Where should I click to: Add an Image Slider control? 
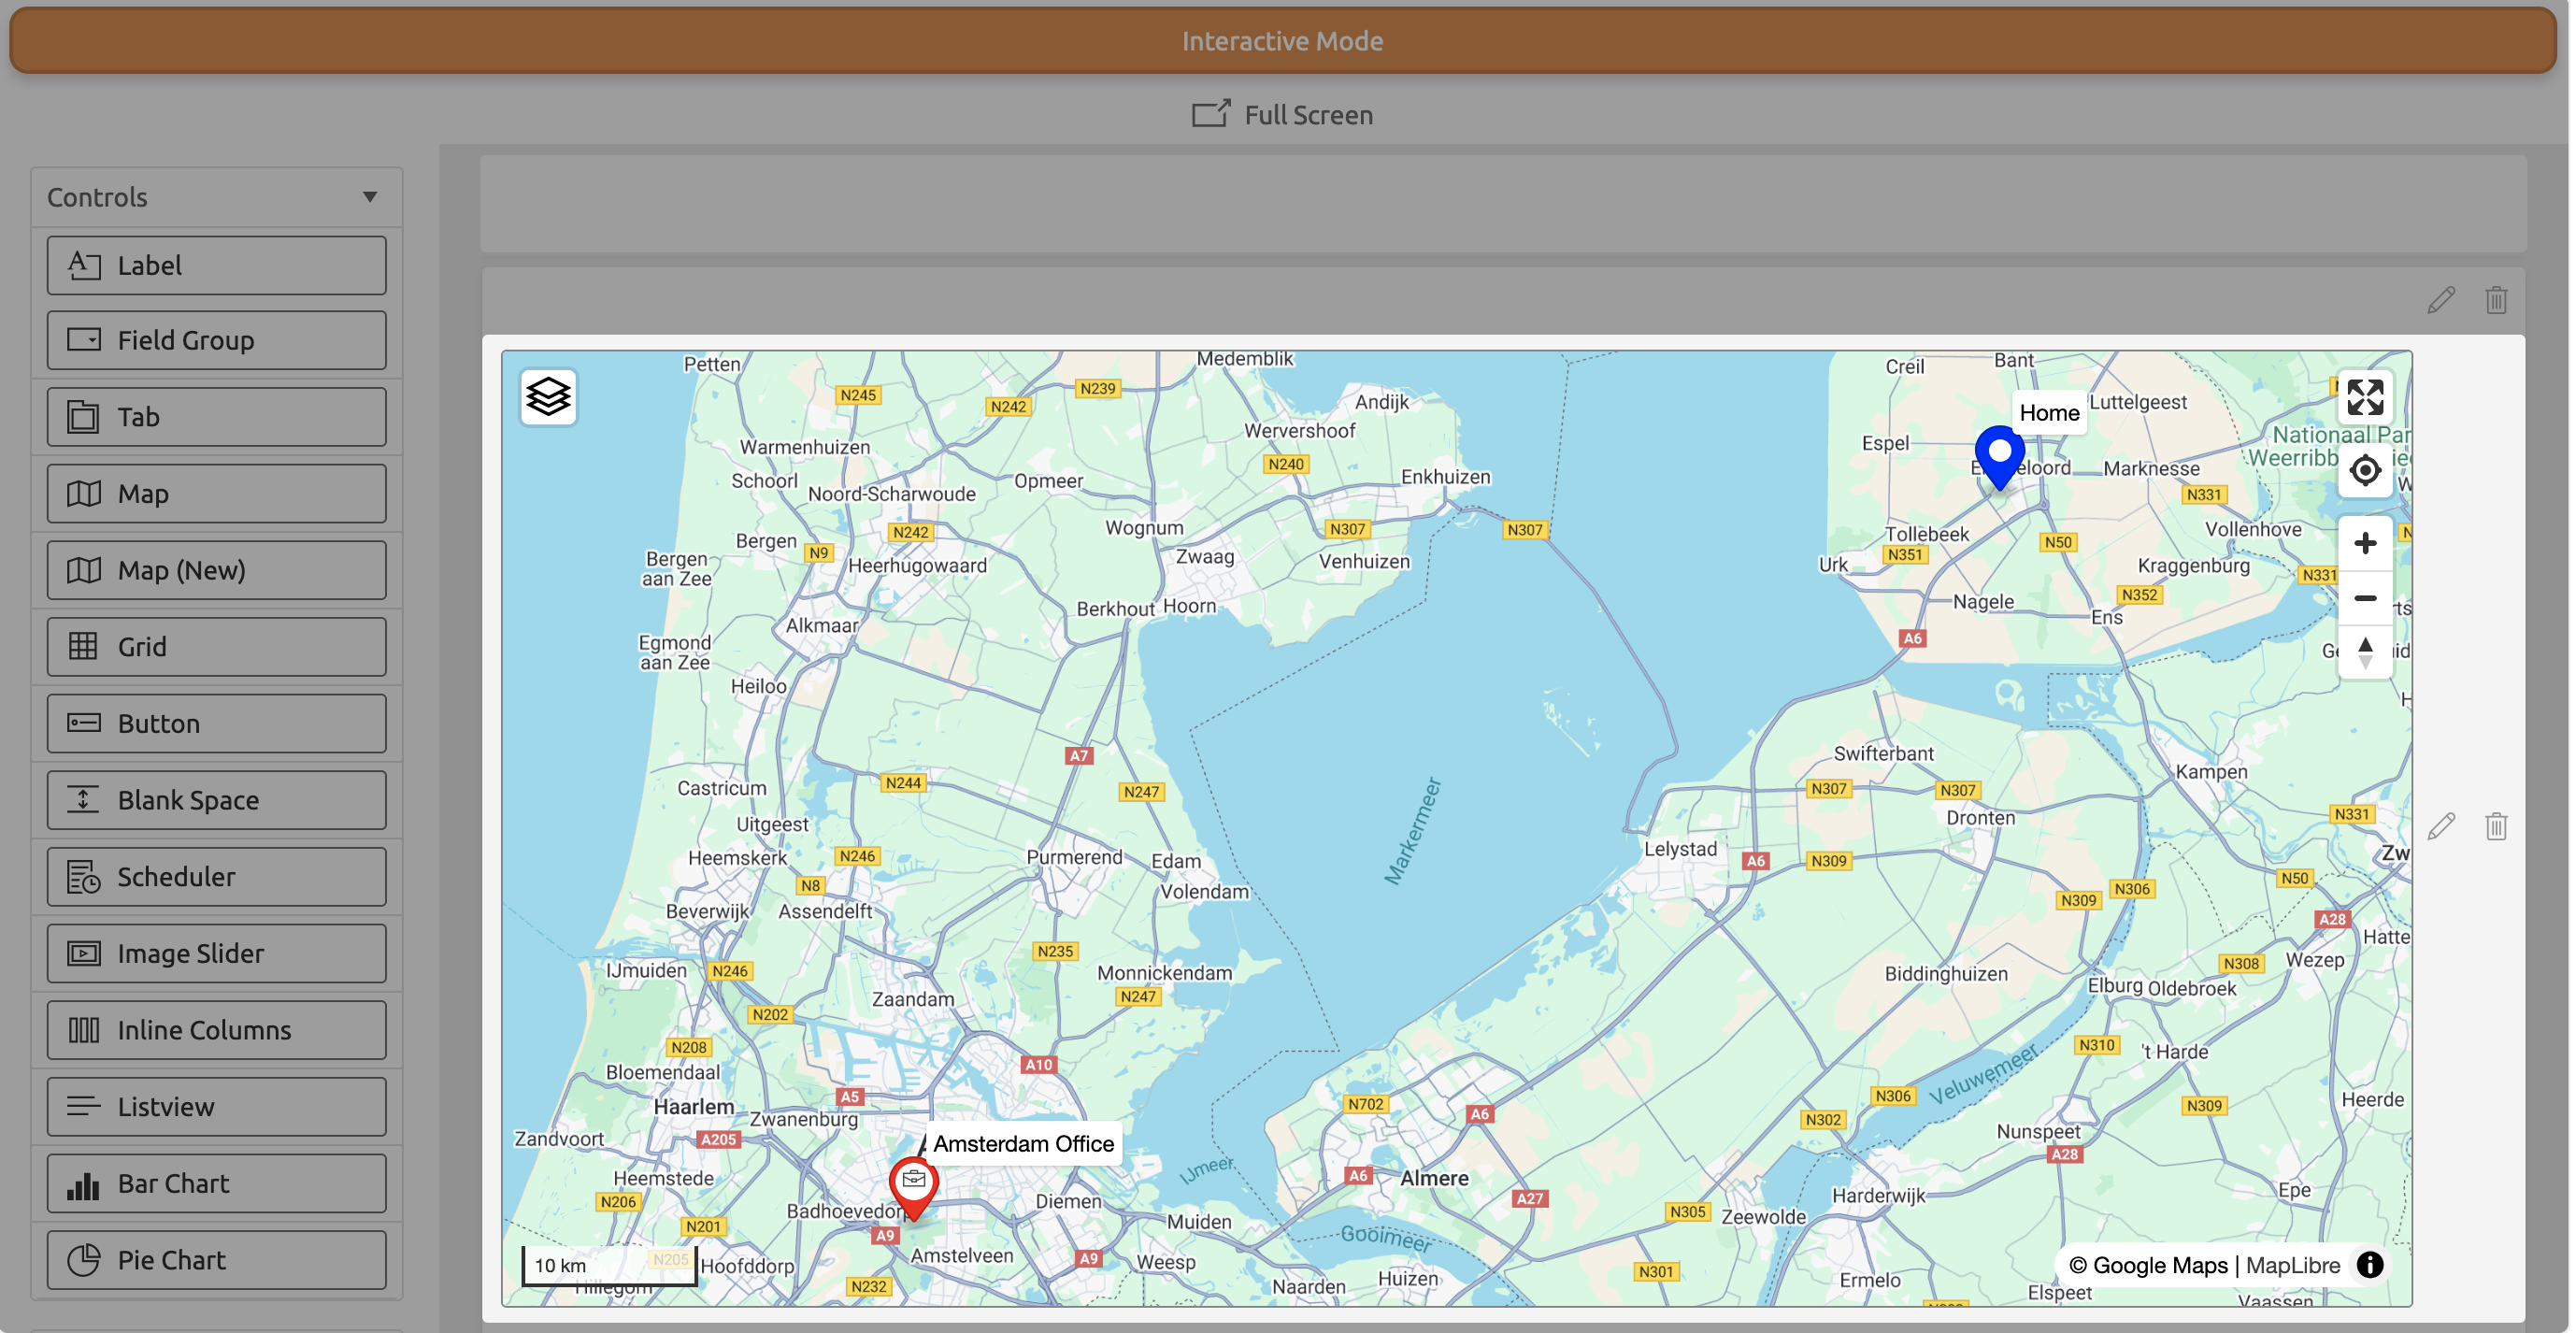tap(216, 954)
